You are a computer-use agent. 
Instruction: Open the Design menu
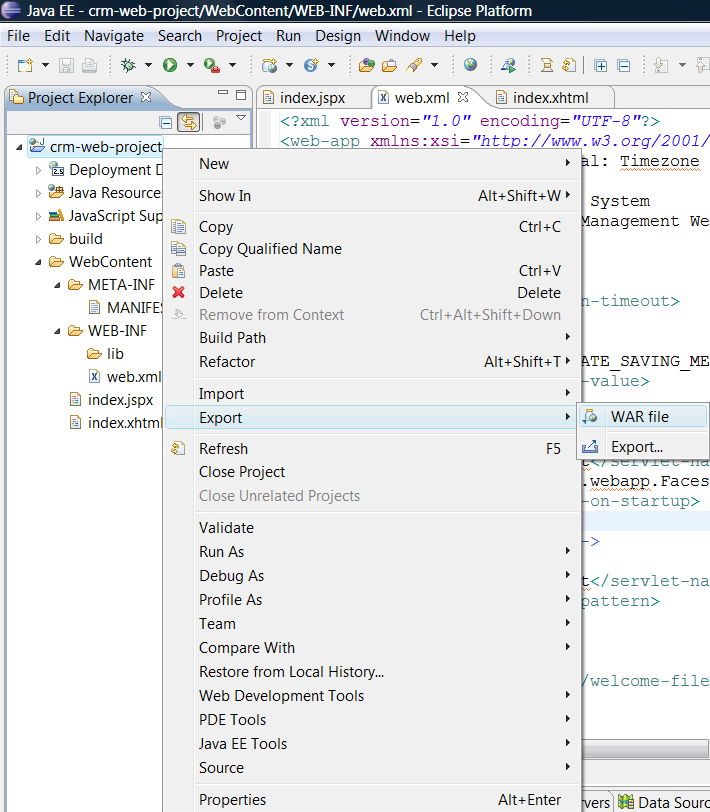coord(338,36)
